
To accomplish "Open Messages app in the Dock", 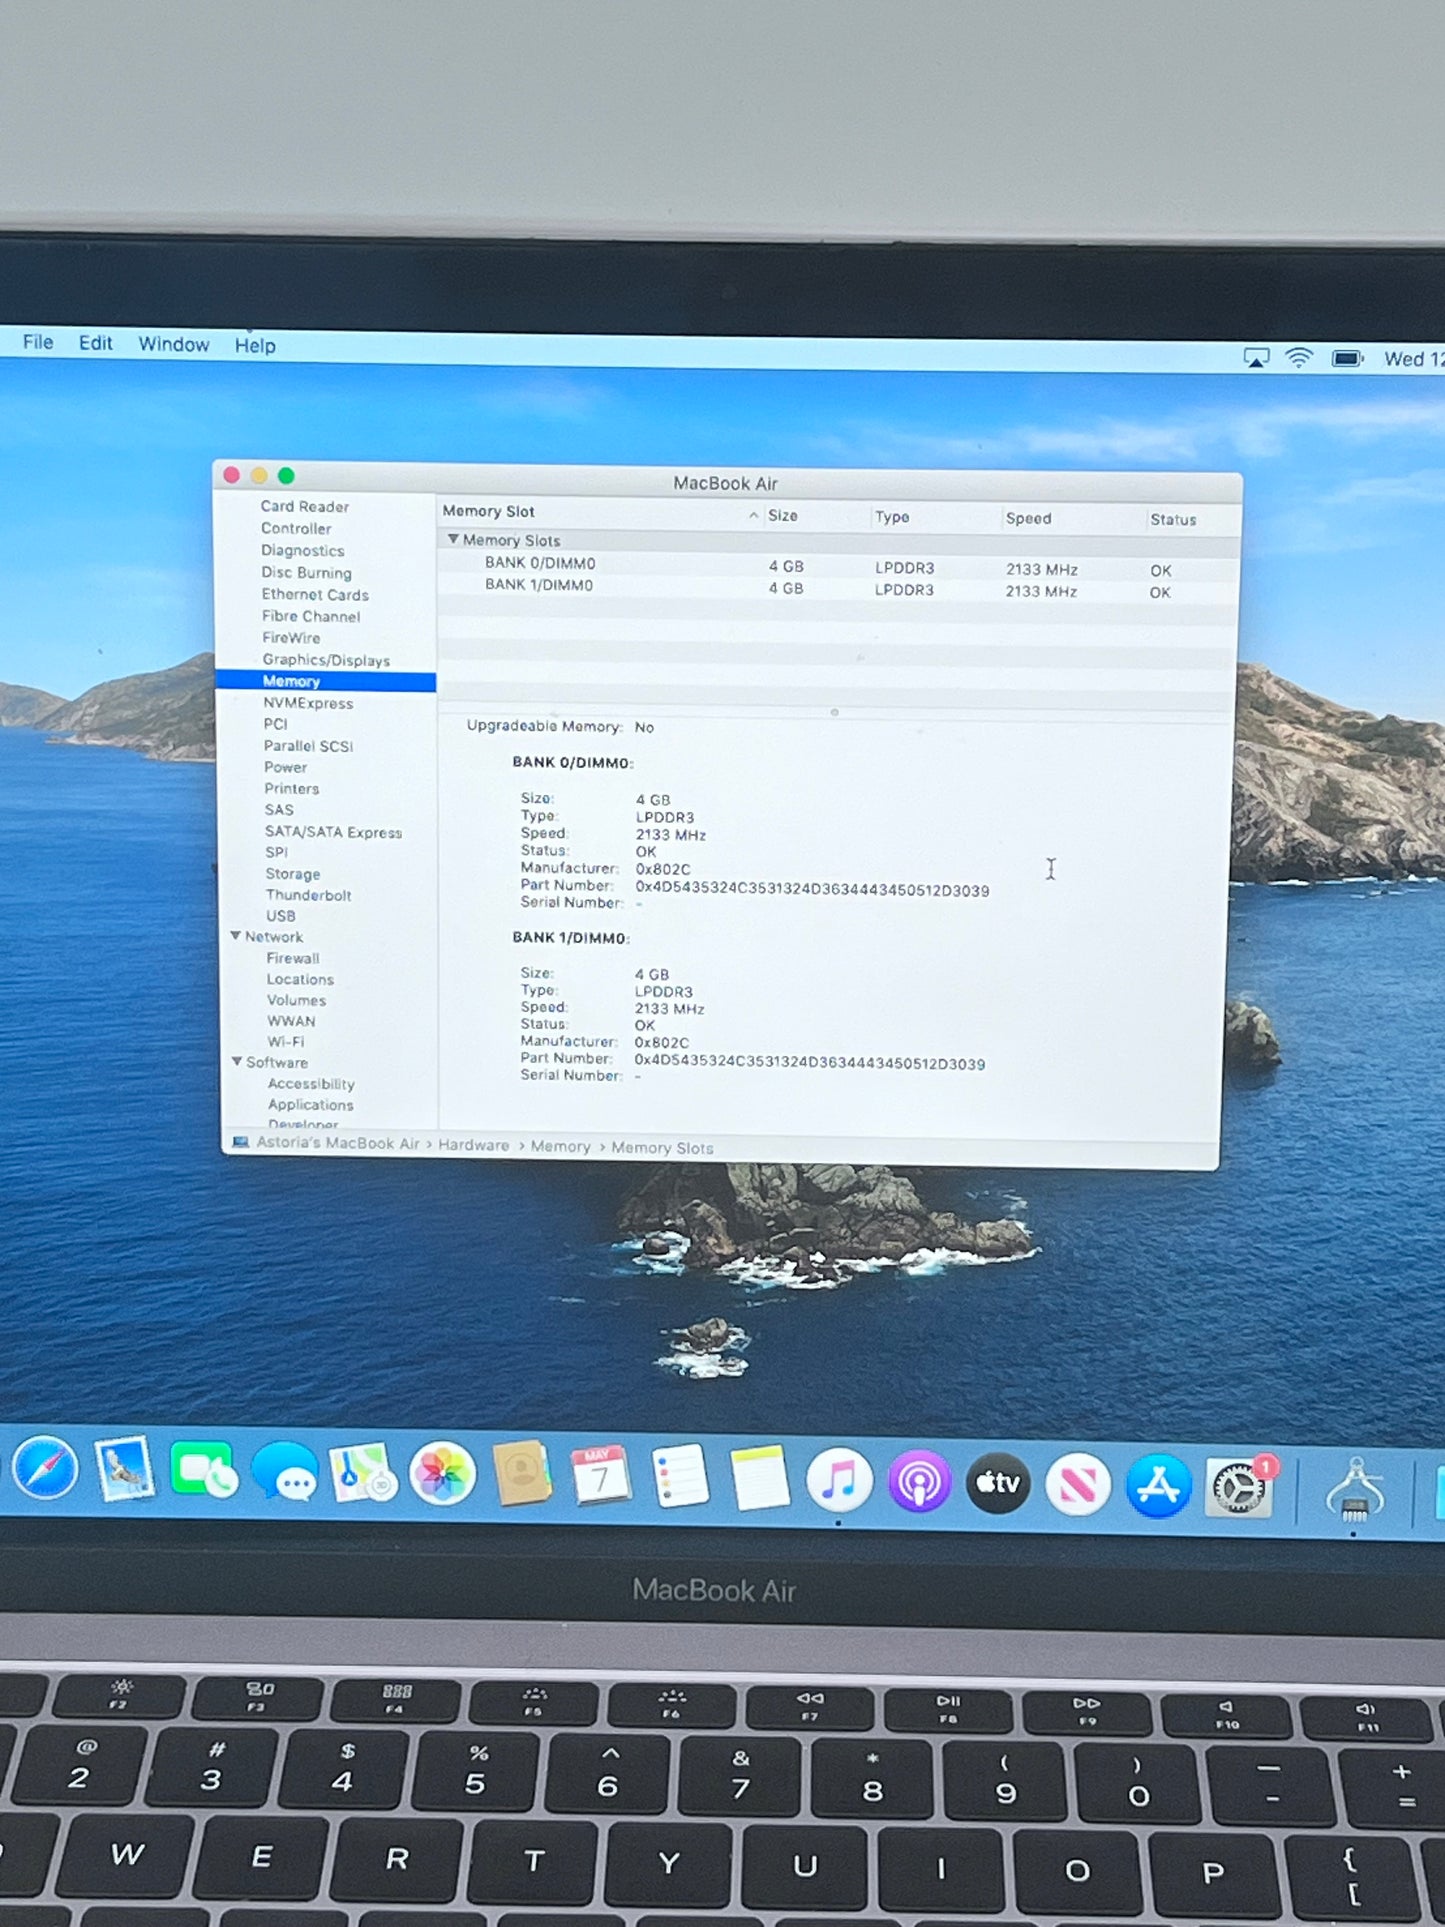I will [x=285, y=1472].
